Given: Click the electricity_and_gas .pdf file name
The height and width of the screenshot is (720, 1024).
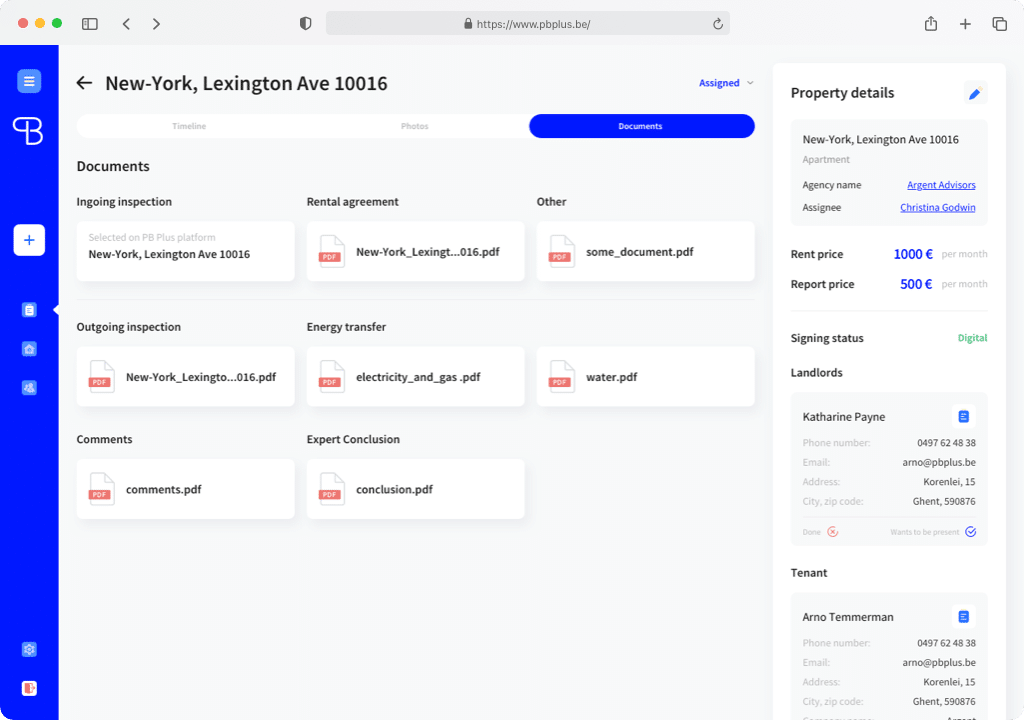Looking at the screenshot, I should 418,377.
